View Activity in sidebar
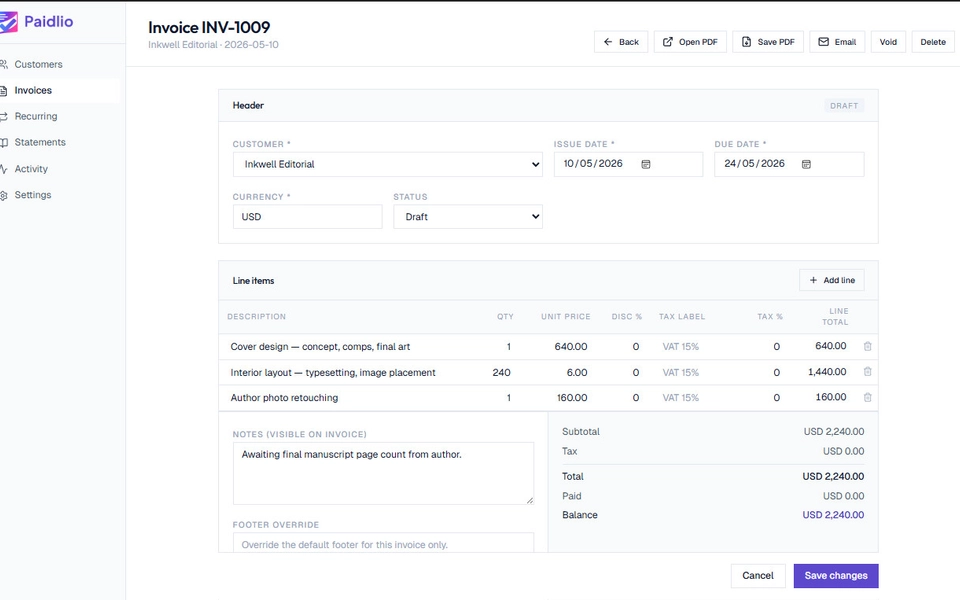The image size is (960, 600). click(31, 169)
